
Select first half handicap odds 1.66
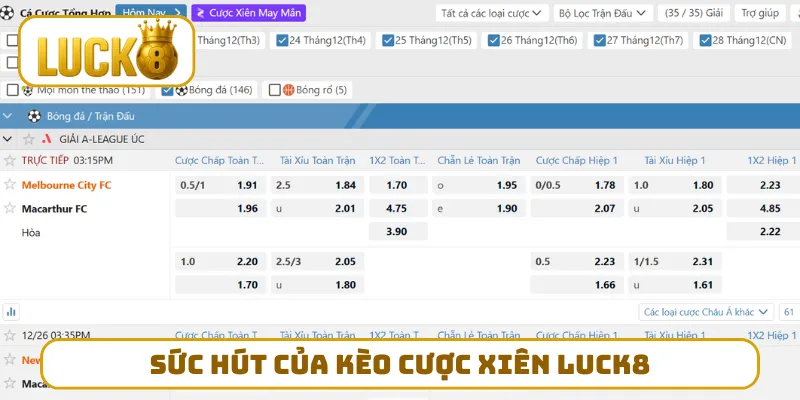[577, 285]
